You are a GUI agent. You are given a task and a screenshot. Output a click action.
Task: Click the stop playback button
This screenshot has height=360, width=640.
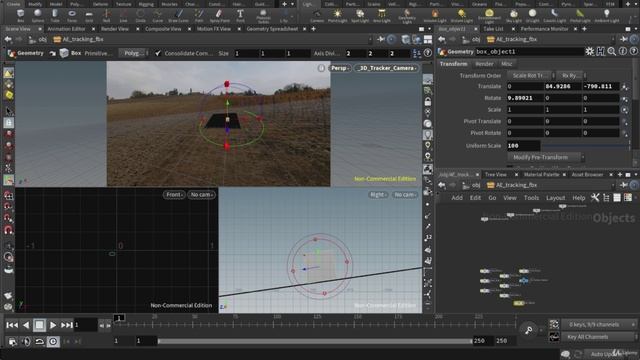coord(39,325)
